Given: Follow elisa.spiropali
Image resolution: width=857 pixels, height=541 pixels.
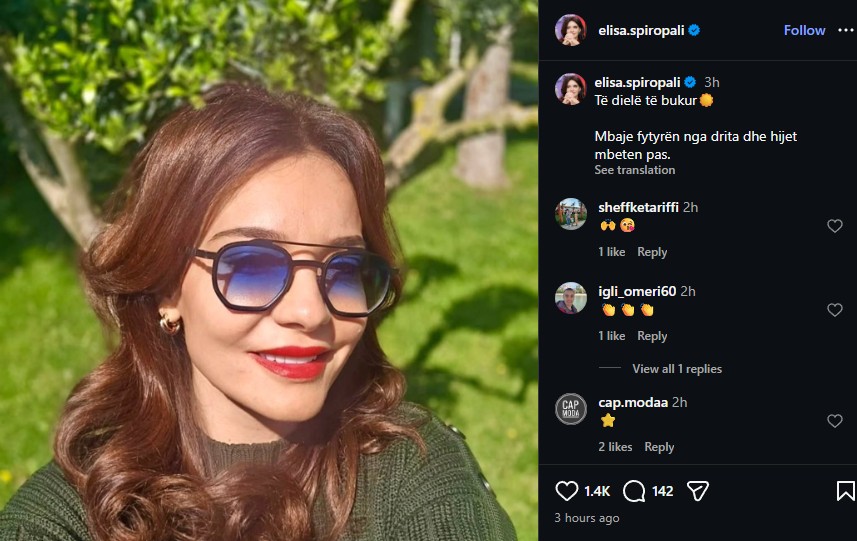Looking at the screenshot, I should pos(804,30).
